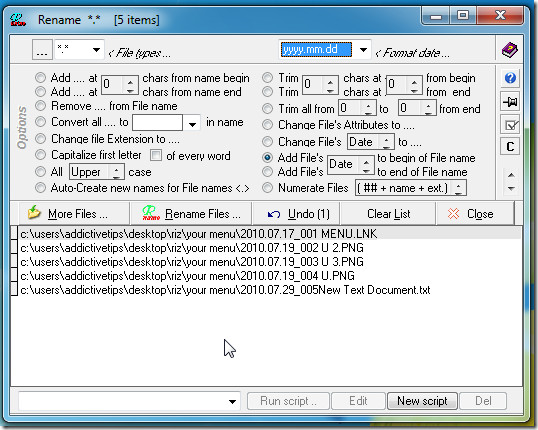Open the File types dropdown
Viewport: 538px width, 430px height.
96,50
